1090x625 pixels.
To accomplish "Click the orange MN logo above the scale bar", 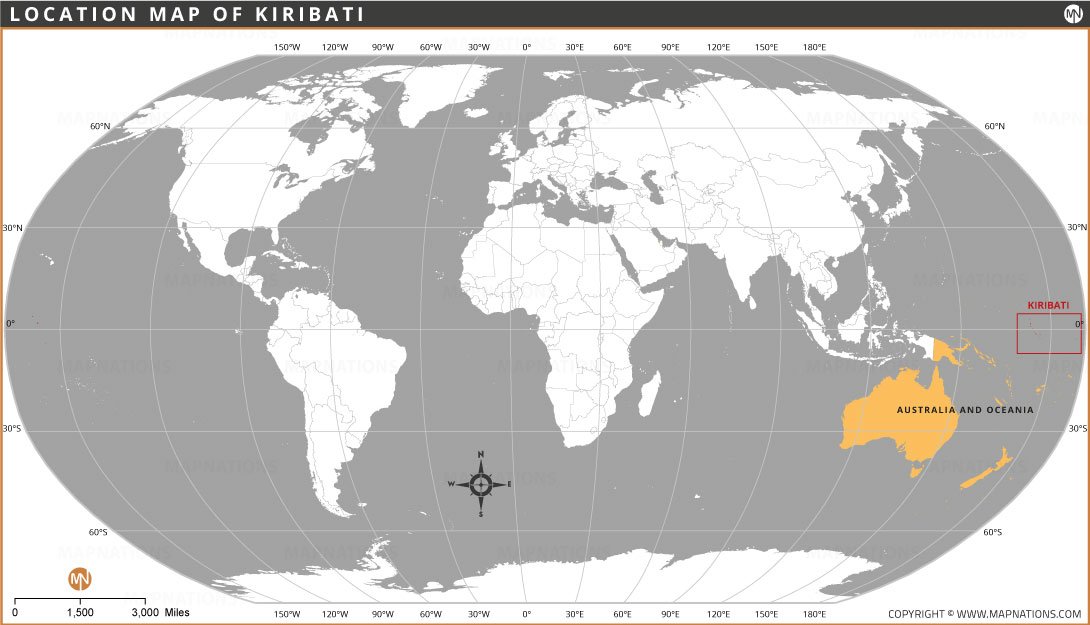I will click(x=79, y=578).
